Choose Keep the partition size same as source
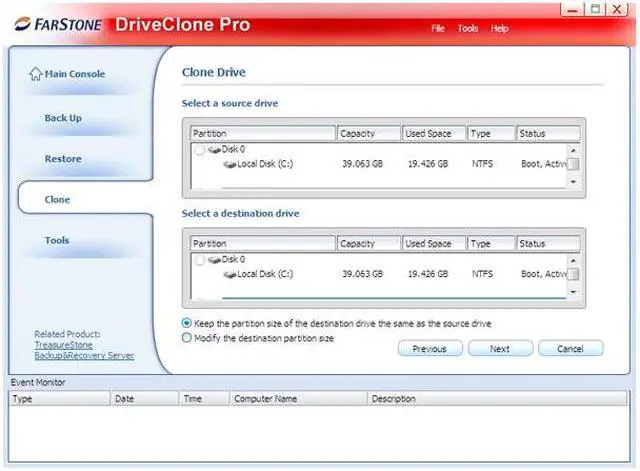This screenshot has width=640, height=471. click(187, 323)
